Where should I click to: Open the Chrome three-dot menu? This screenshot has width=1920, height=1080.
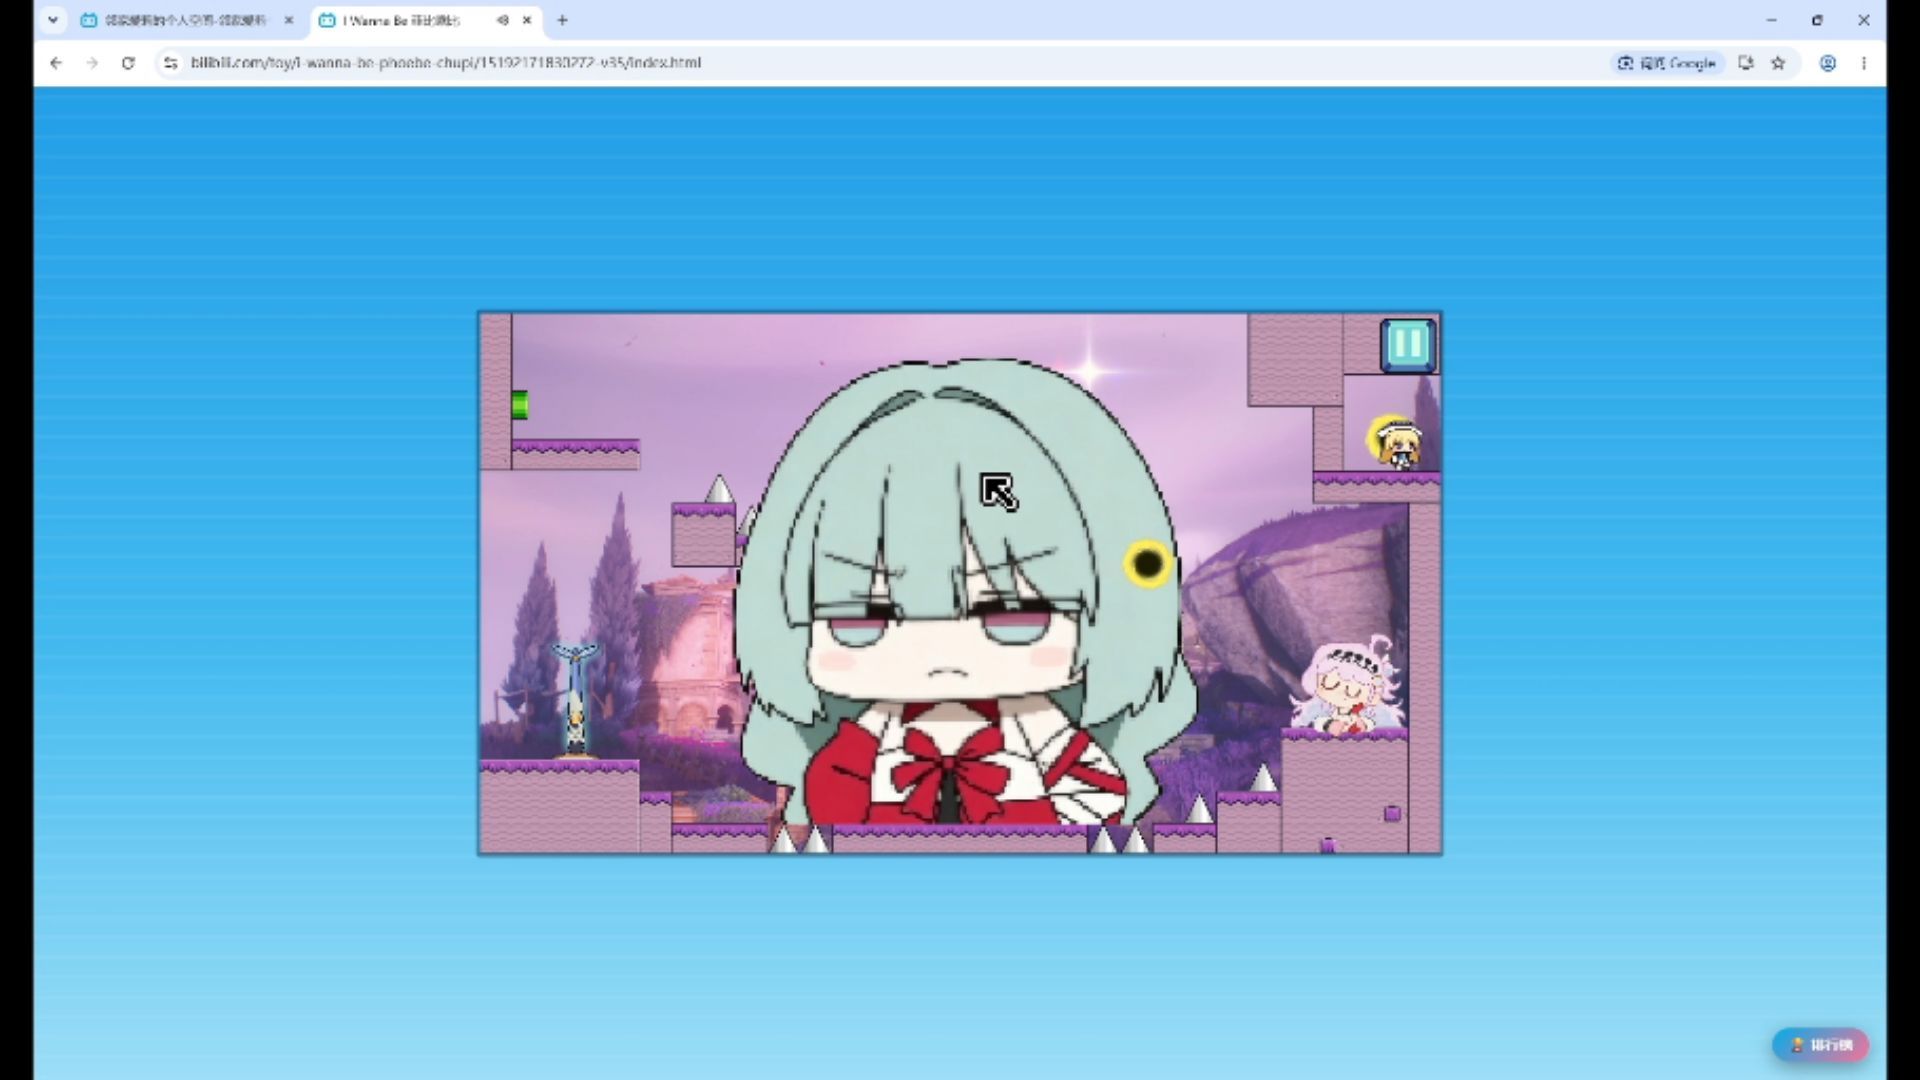[1864, 63]
